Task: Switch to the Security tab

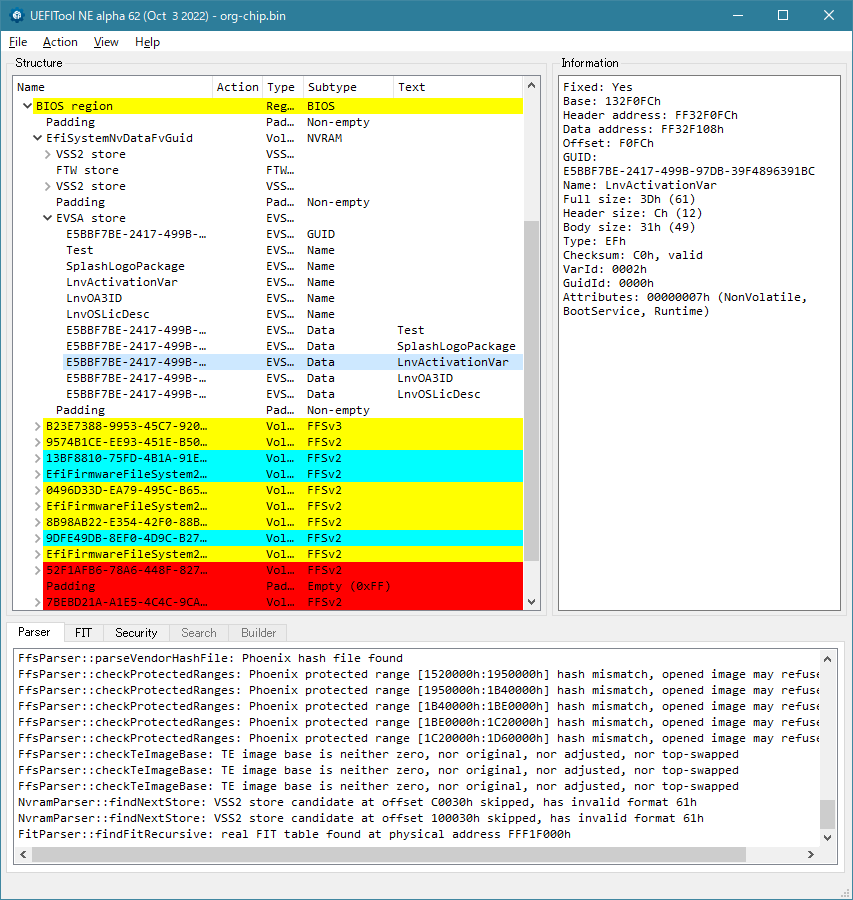Action: [136, 633]
